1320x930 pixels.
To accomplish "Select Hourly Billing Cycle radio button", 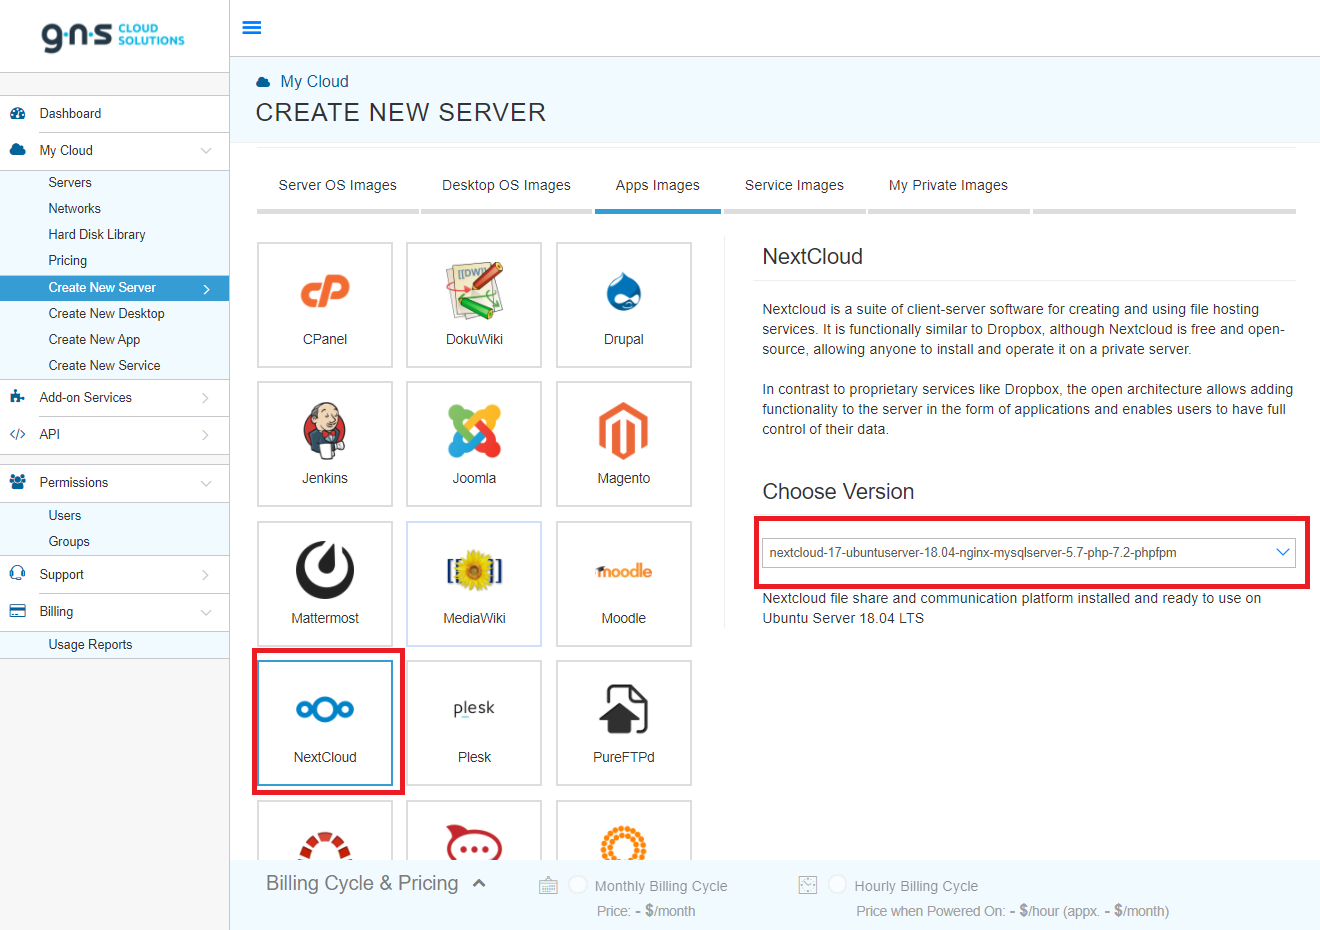I will pyautogui.click(x=838, y=885).
